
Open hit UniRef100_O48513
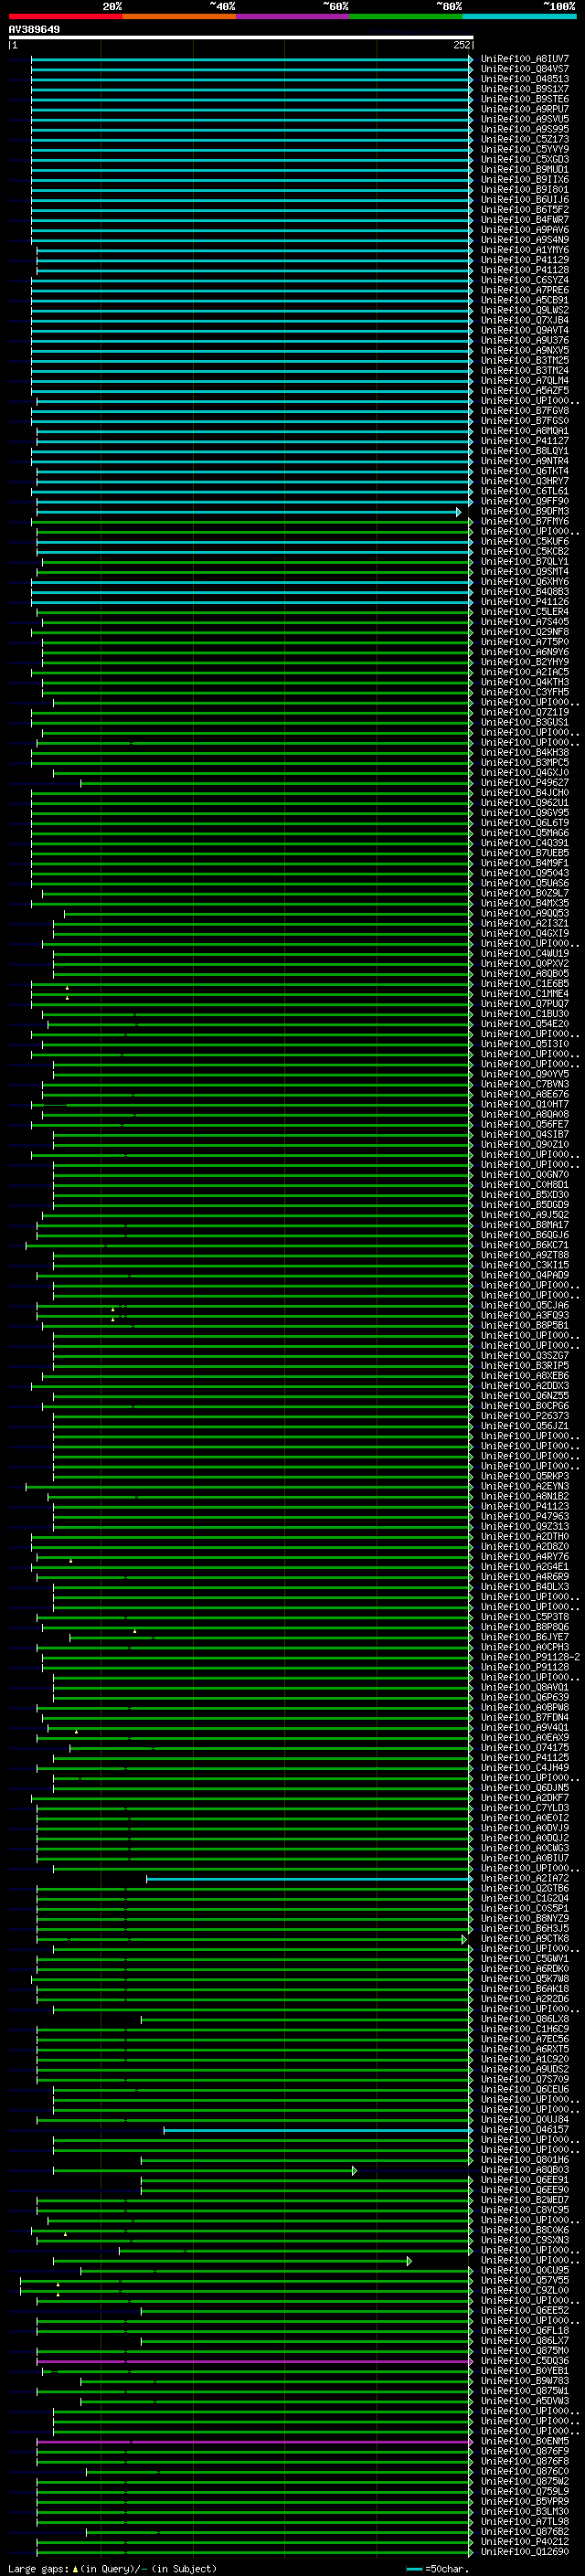(x=524, y=79)
